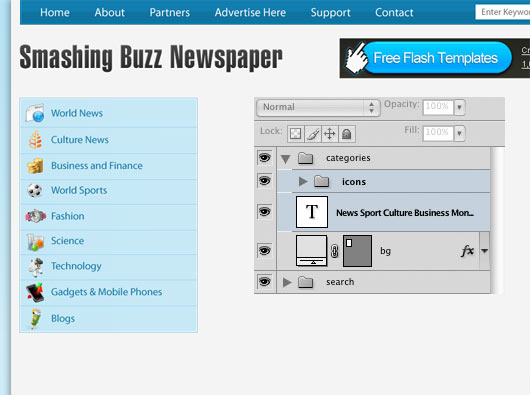Click the Blogs pencil icon

point(35,318)
